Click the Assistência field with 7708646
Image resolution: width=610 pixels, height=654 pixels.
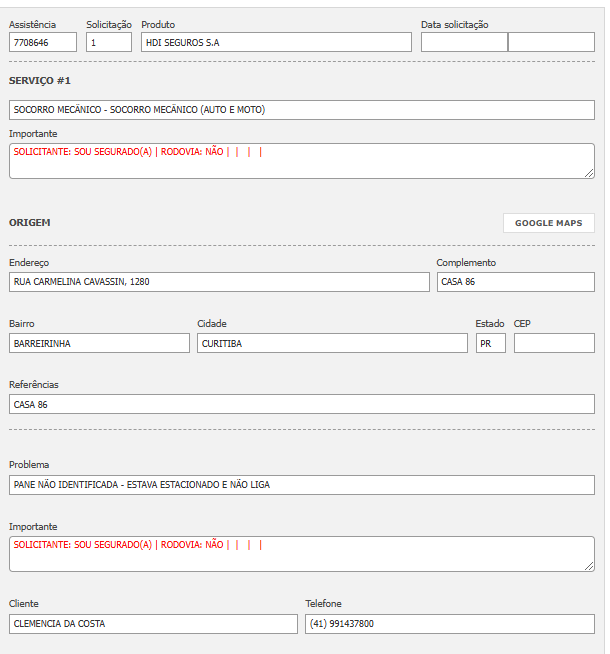pyautogui.click(x=43, y=42)
